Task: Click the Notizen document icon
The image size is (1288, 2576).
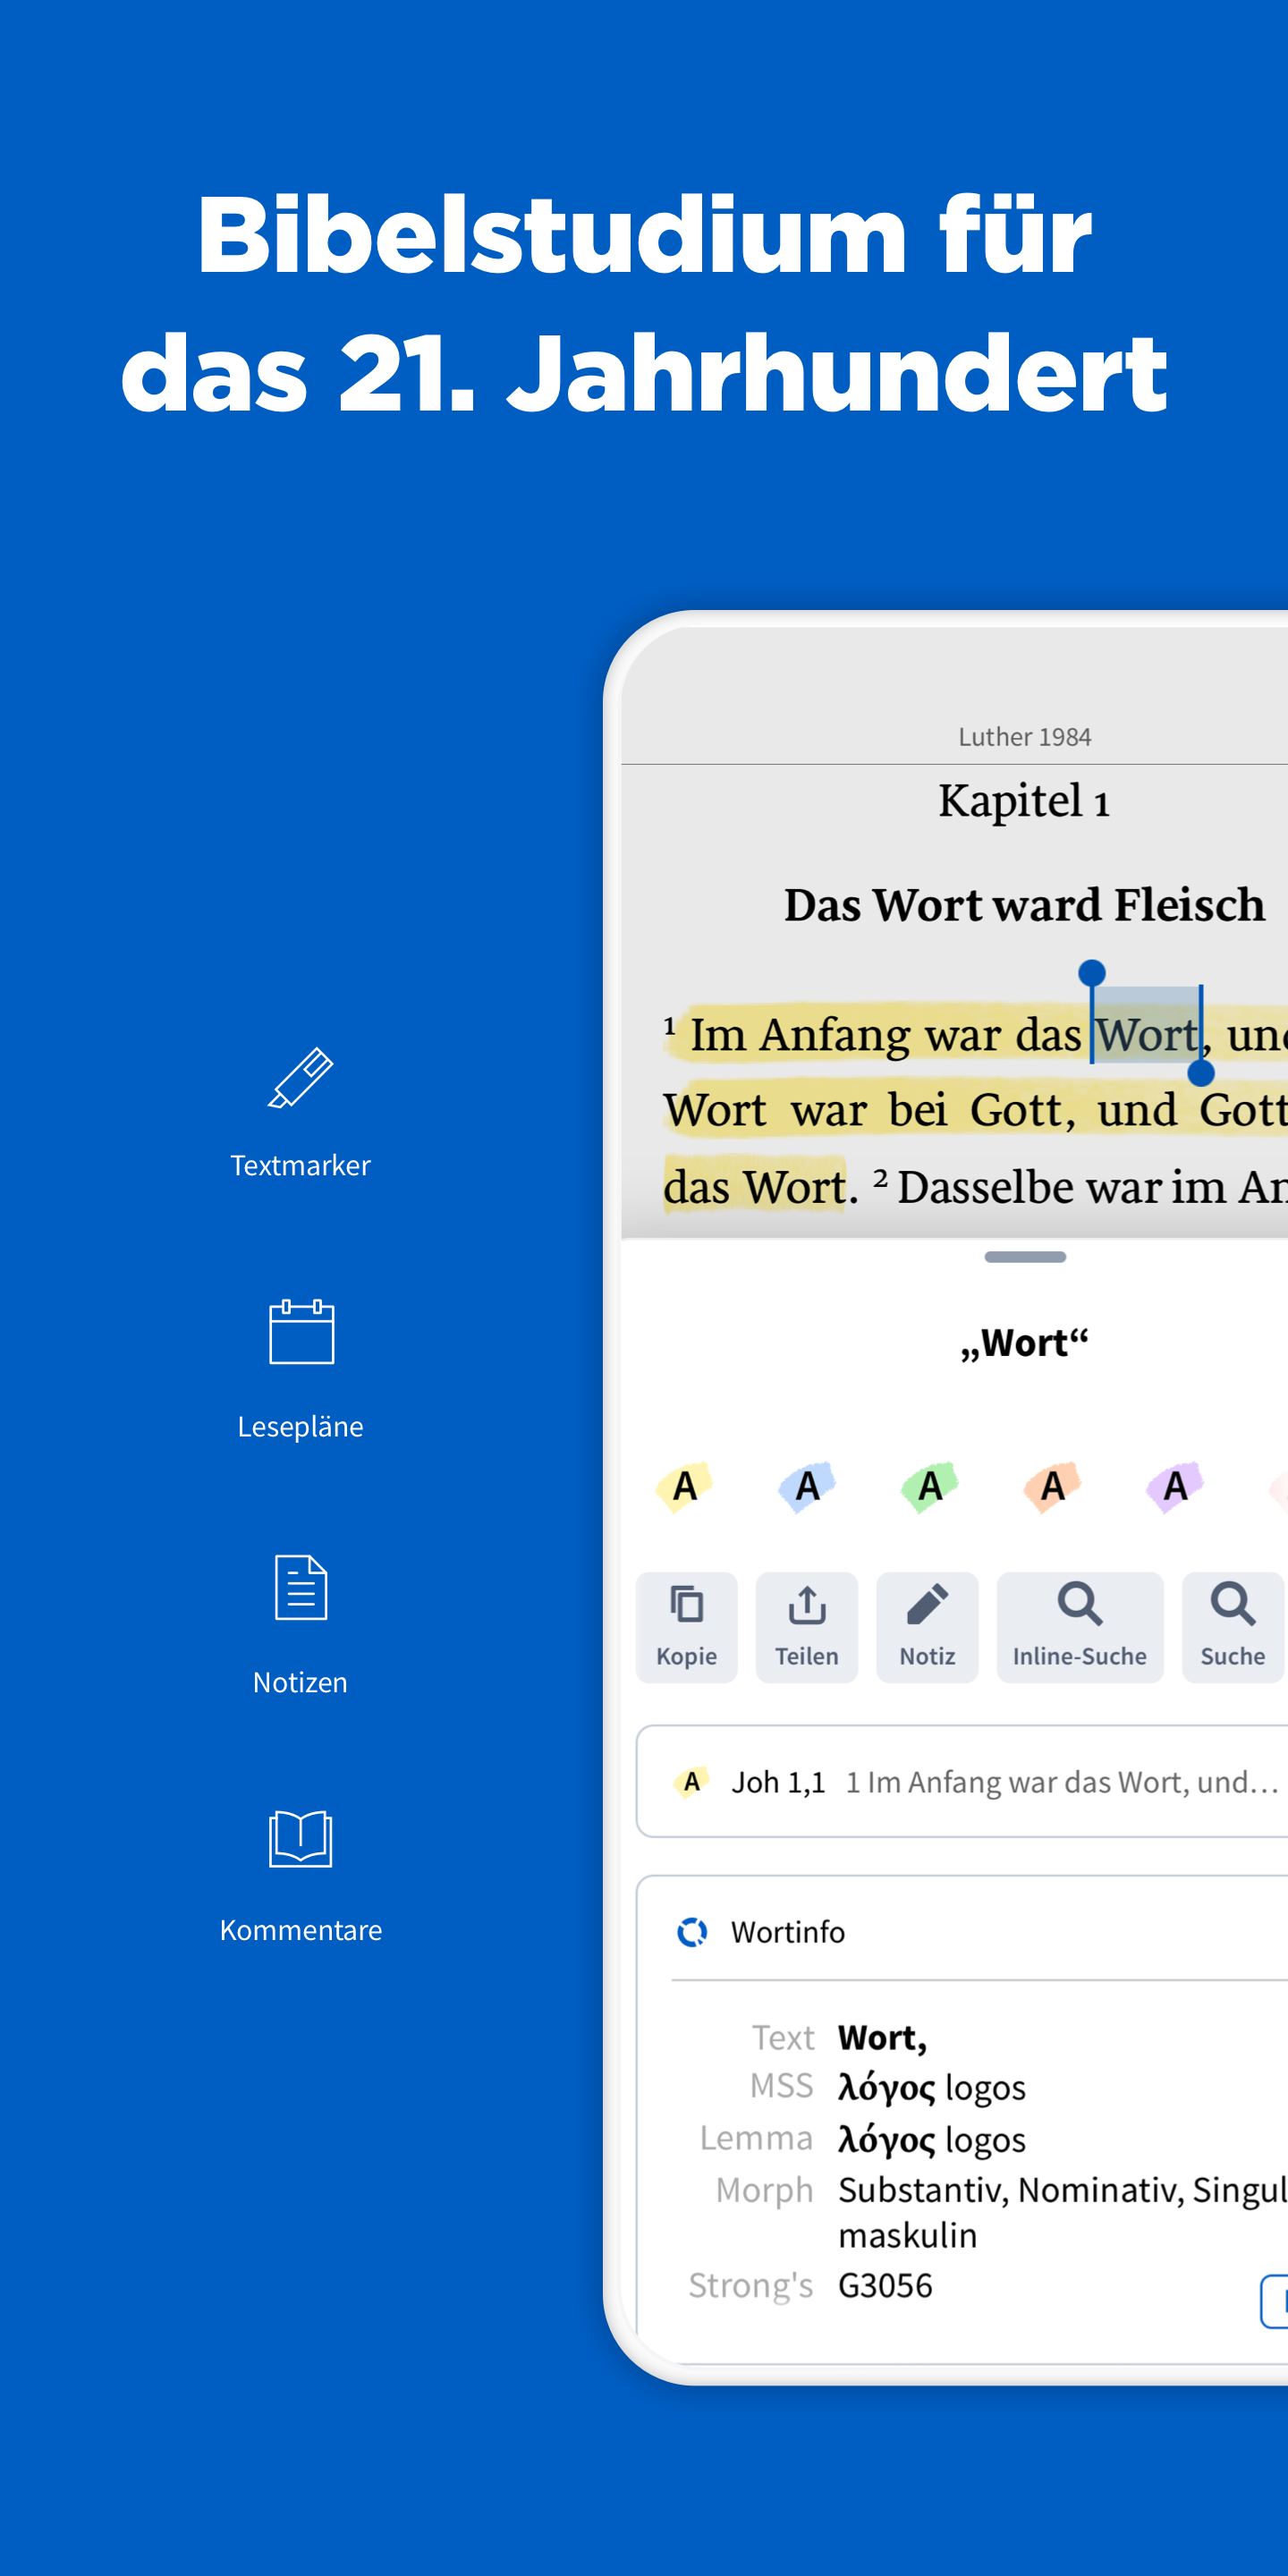Action: click(x=301, y=1587)
